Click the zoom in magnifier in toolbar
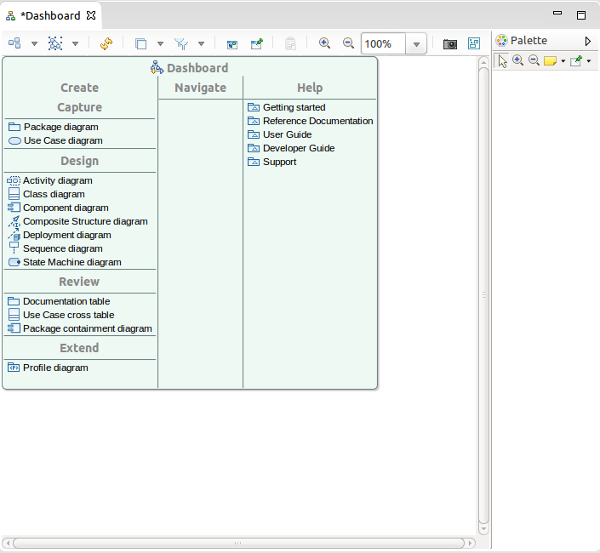Viewport: 600px width, 553px height. (x=324, y=44)
